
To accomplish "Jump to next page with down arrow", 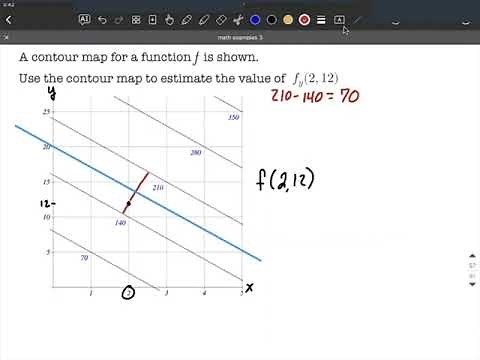I will (x=472, y=284).
